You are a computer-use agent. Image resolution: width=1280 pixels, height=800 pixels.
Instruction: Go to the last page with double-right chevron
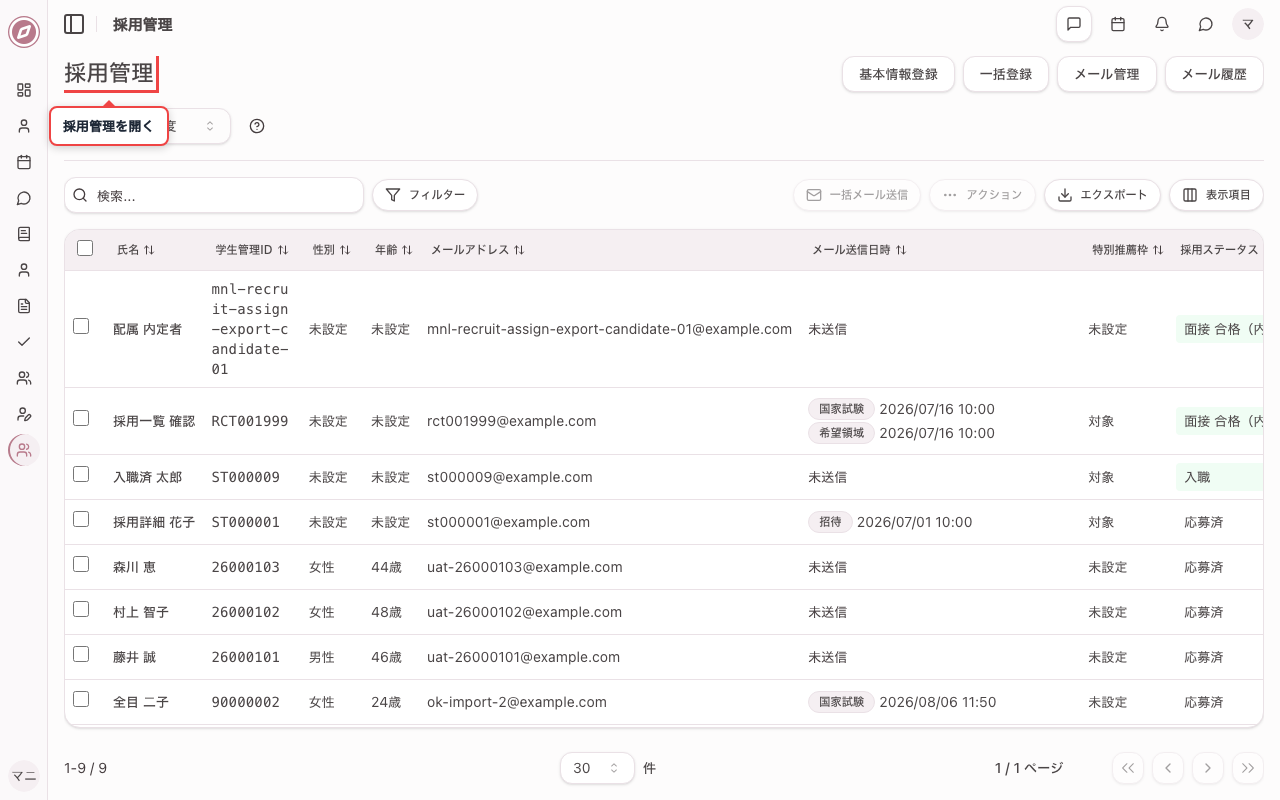[x=1248, y=768]
